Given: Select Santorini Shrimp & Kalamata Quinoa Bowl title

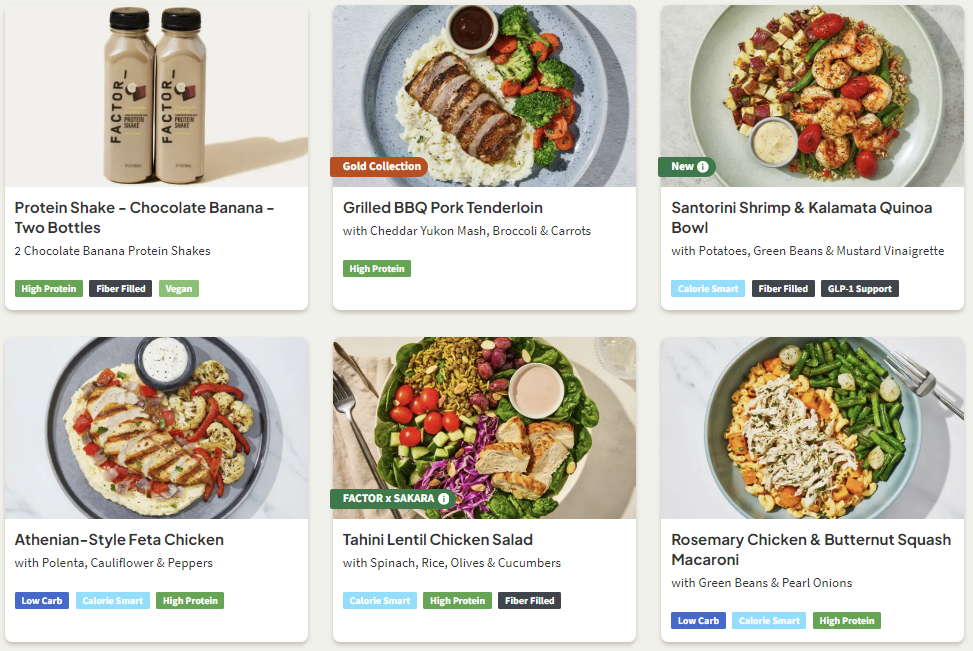Looking at the screenshot, I should click(x=801, y=217).
